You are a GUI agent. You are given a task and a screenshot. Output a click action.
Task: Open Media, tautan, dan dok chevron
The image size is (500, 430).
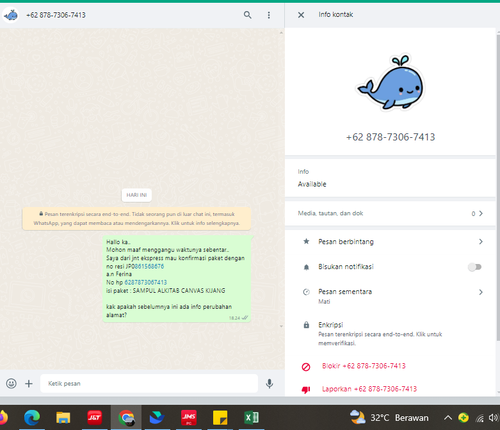(x=481, y=213)
